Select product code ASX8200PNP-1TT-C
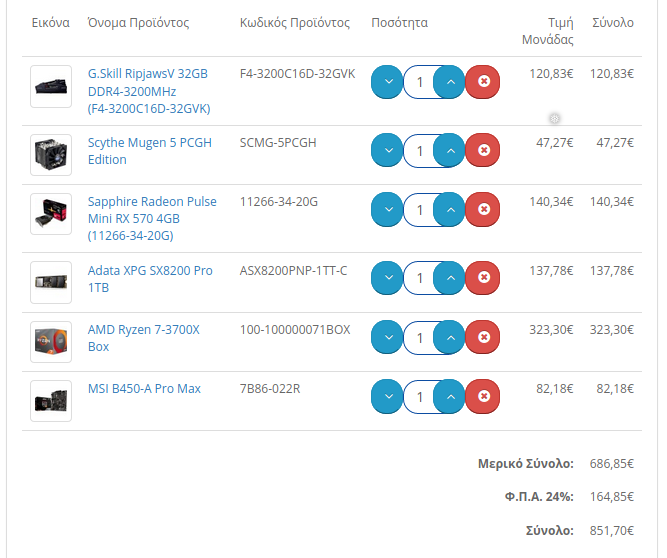 click(x=294, y=270)
